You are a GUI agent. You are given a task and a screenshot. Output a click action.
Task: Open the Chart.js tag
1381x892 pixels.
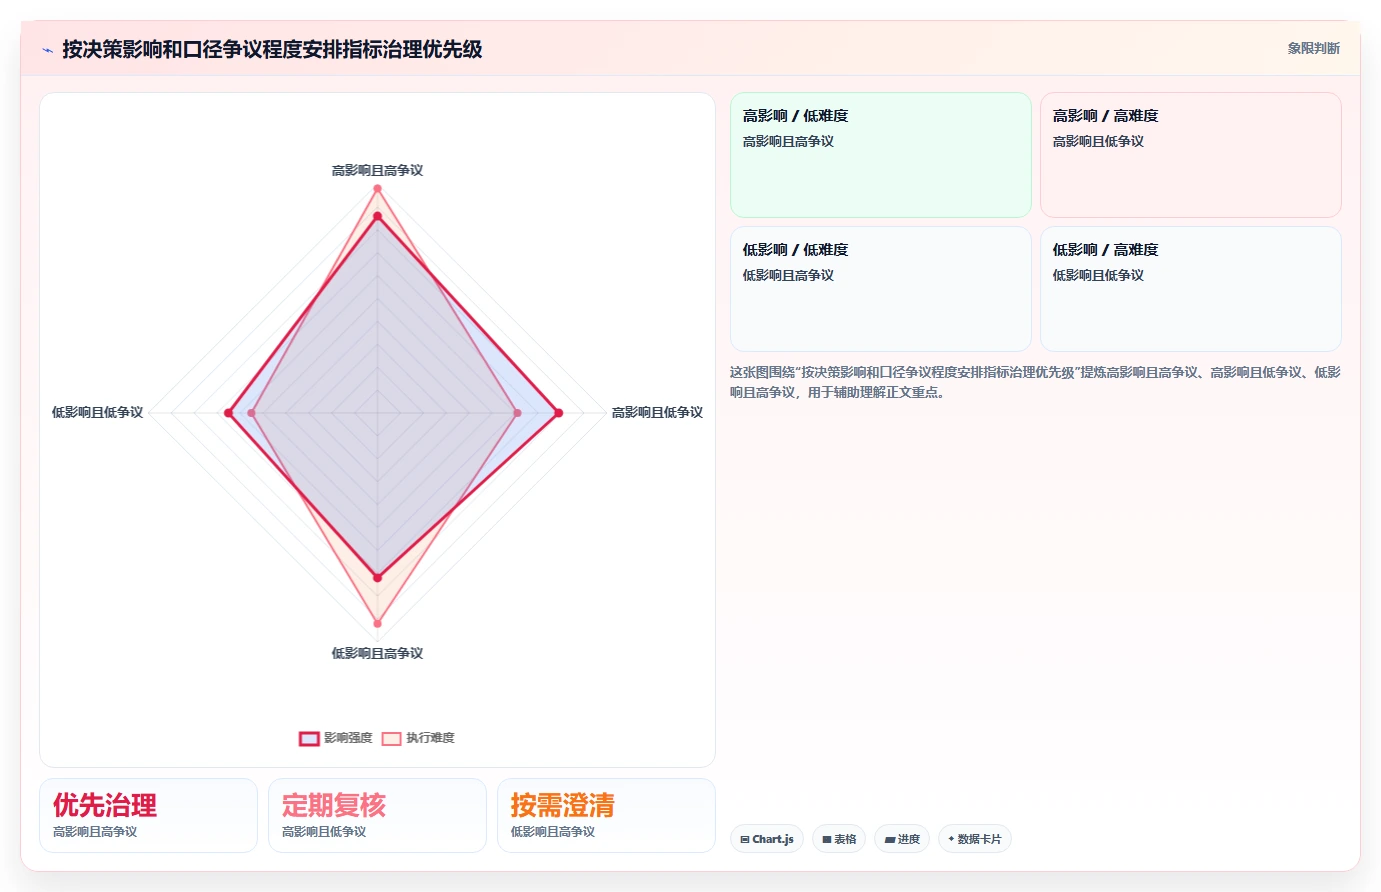pyautogui.click(x=767, y=839)
